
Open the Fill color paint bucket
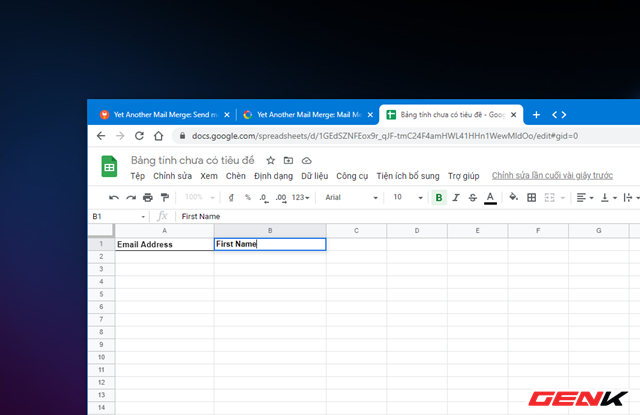coord(514,198)
